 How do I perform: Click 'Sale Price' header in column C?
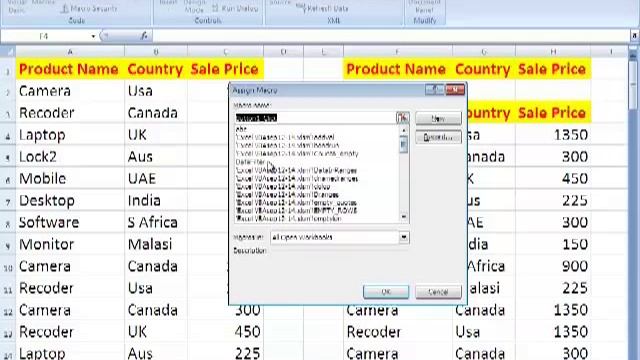225,69
